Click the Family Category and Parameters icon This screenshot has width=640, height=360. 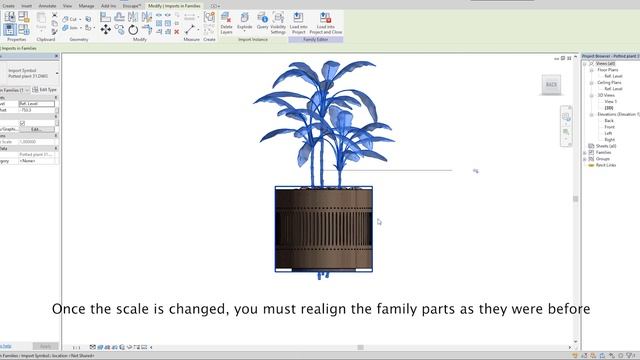pyautogui.click(x=24, y=17)
